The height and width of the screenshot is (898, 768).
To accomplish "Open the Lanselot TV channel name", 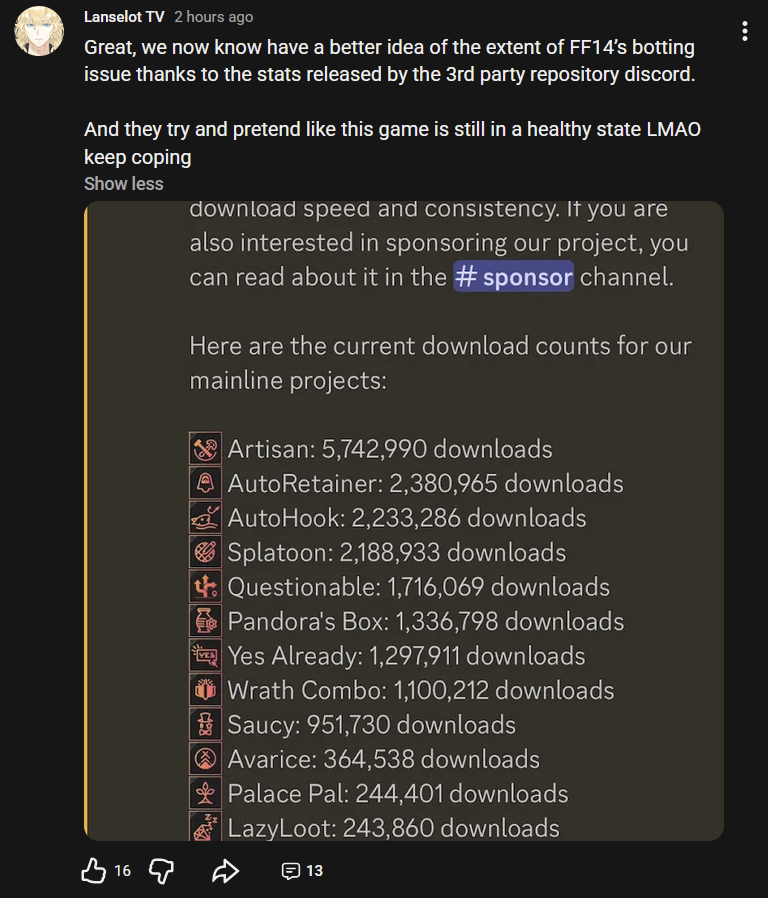I will click(124, 17).
